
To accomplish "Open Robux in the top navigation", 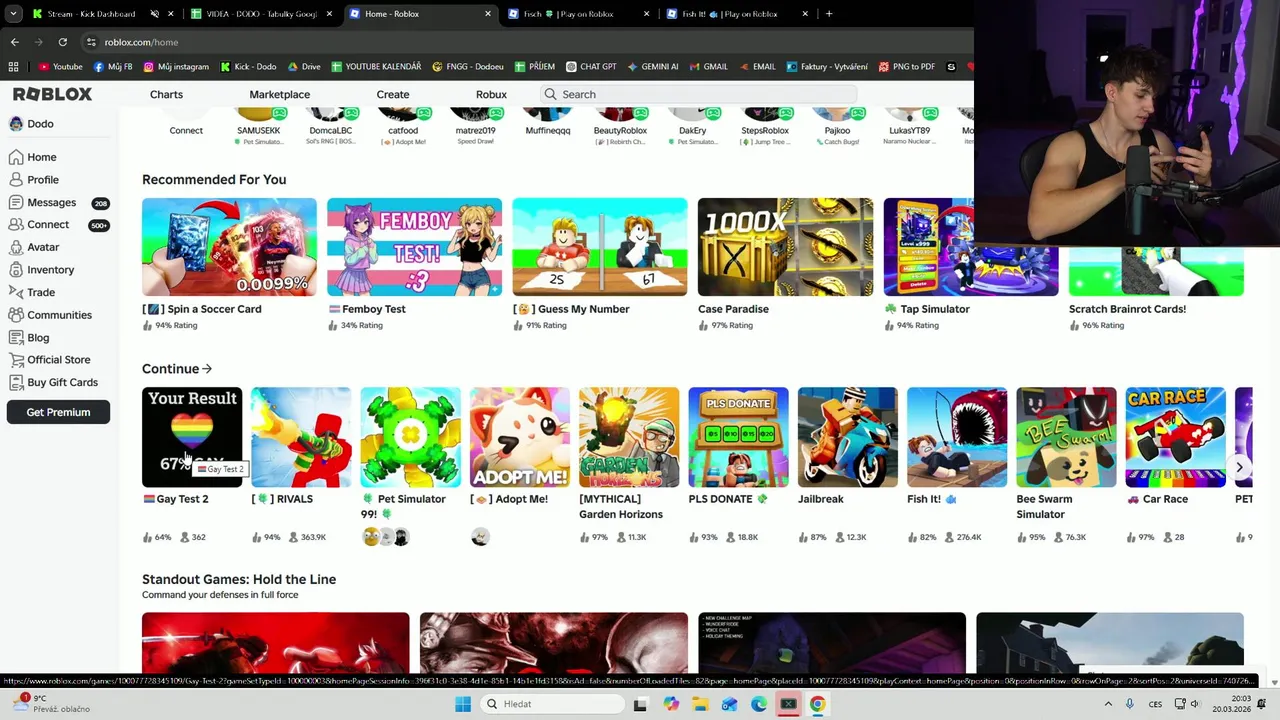I will (x=491, y=94).
